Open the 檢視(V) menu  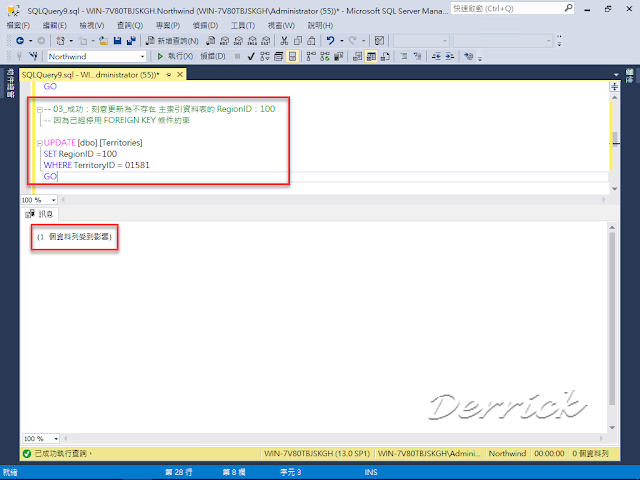pos(91,25)
